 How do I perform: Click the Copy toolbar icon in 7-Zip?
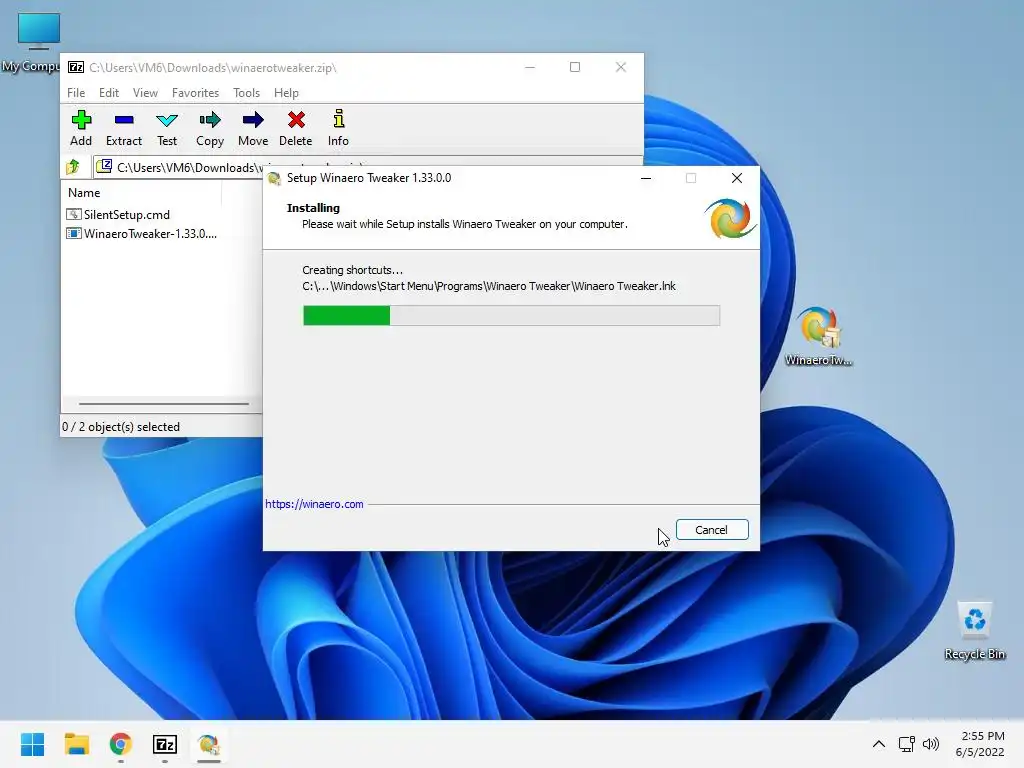210,128
